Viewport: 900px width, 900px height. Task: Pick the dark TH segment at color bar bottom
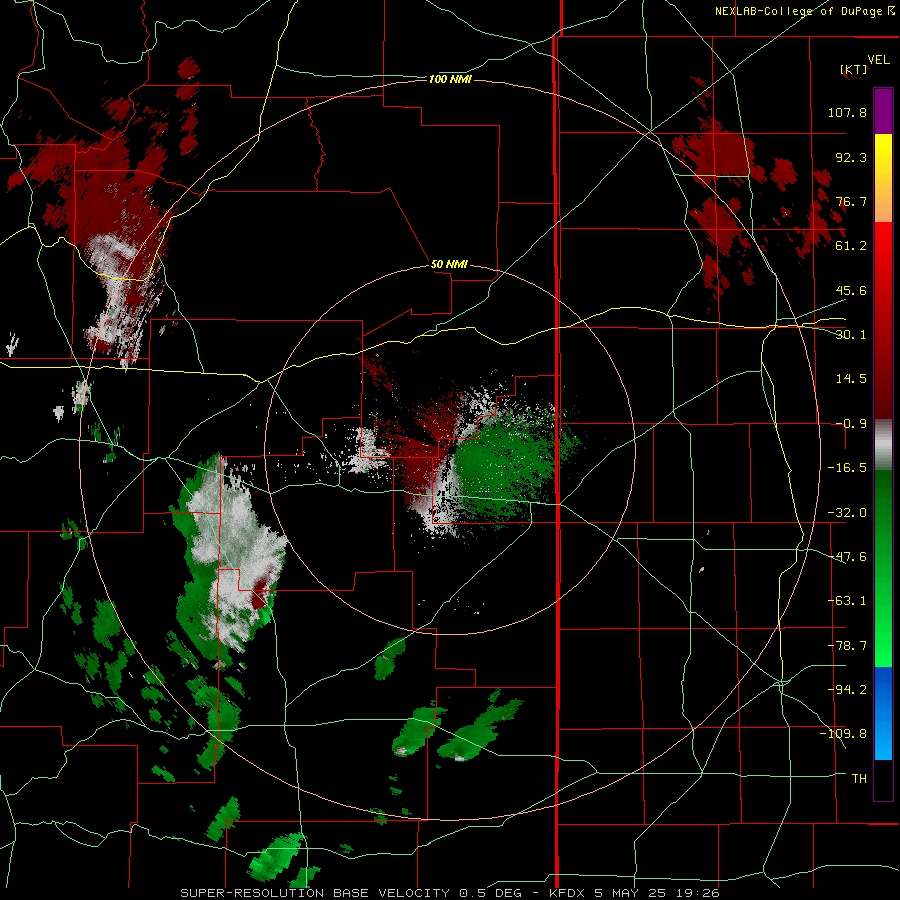(x=883, y=779)
